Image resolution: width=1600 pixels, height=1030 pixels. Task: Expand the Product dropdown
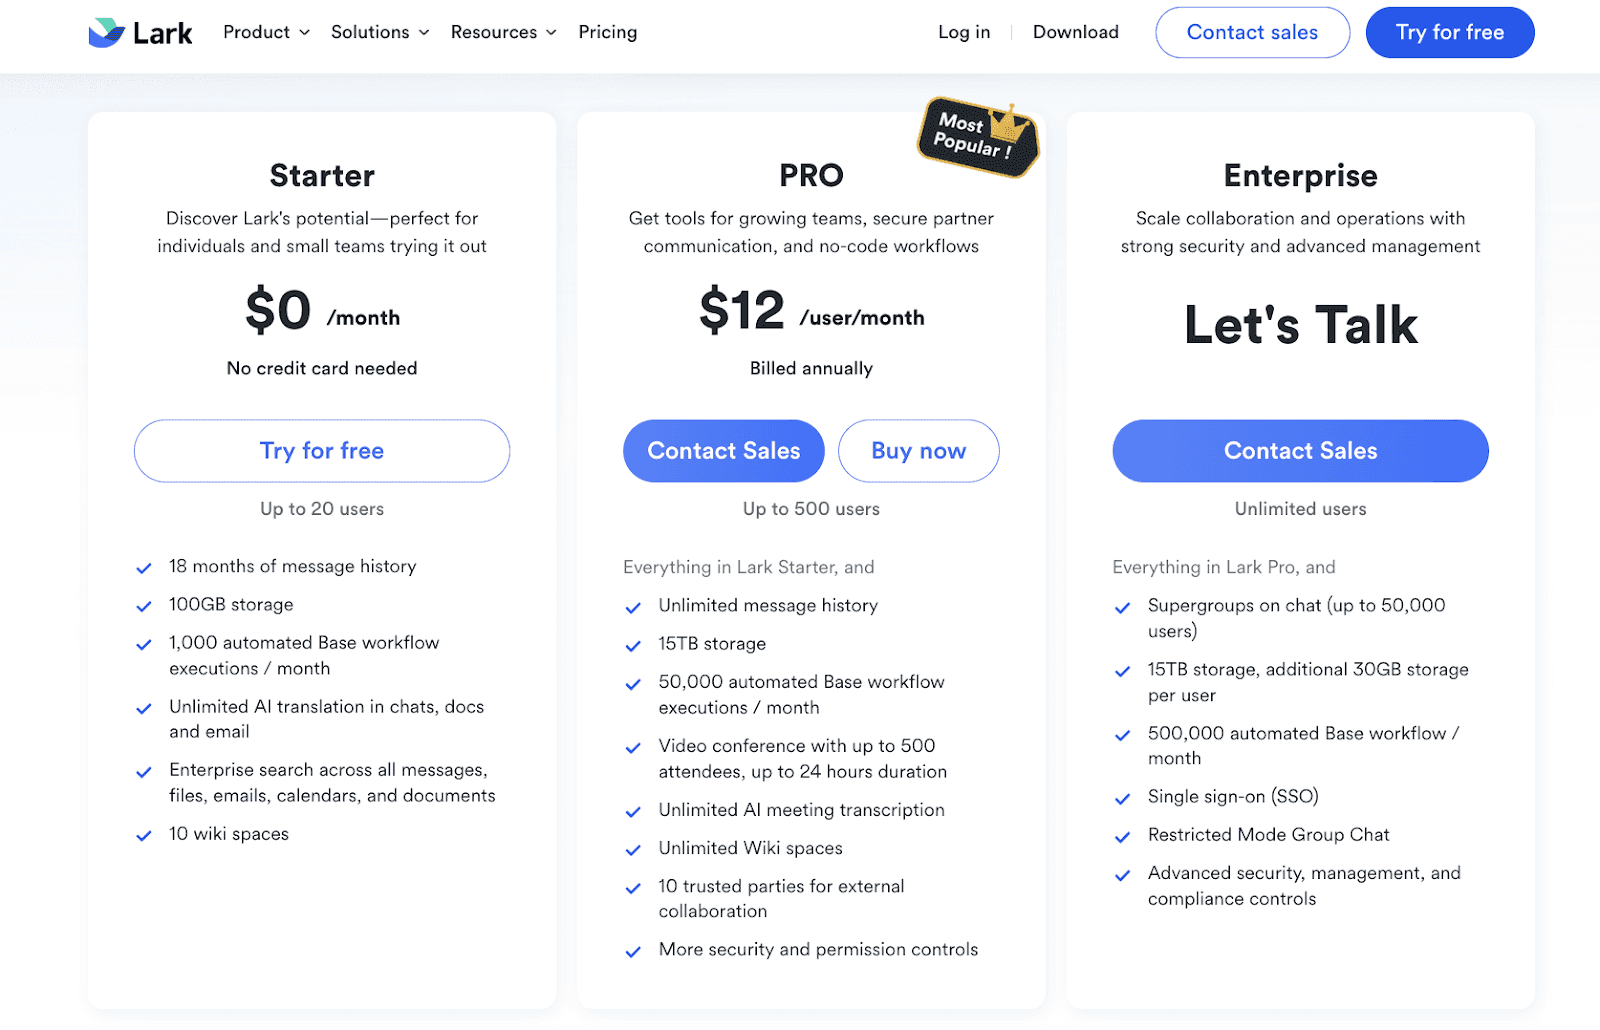point(265,32)
